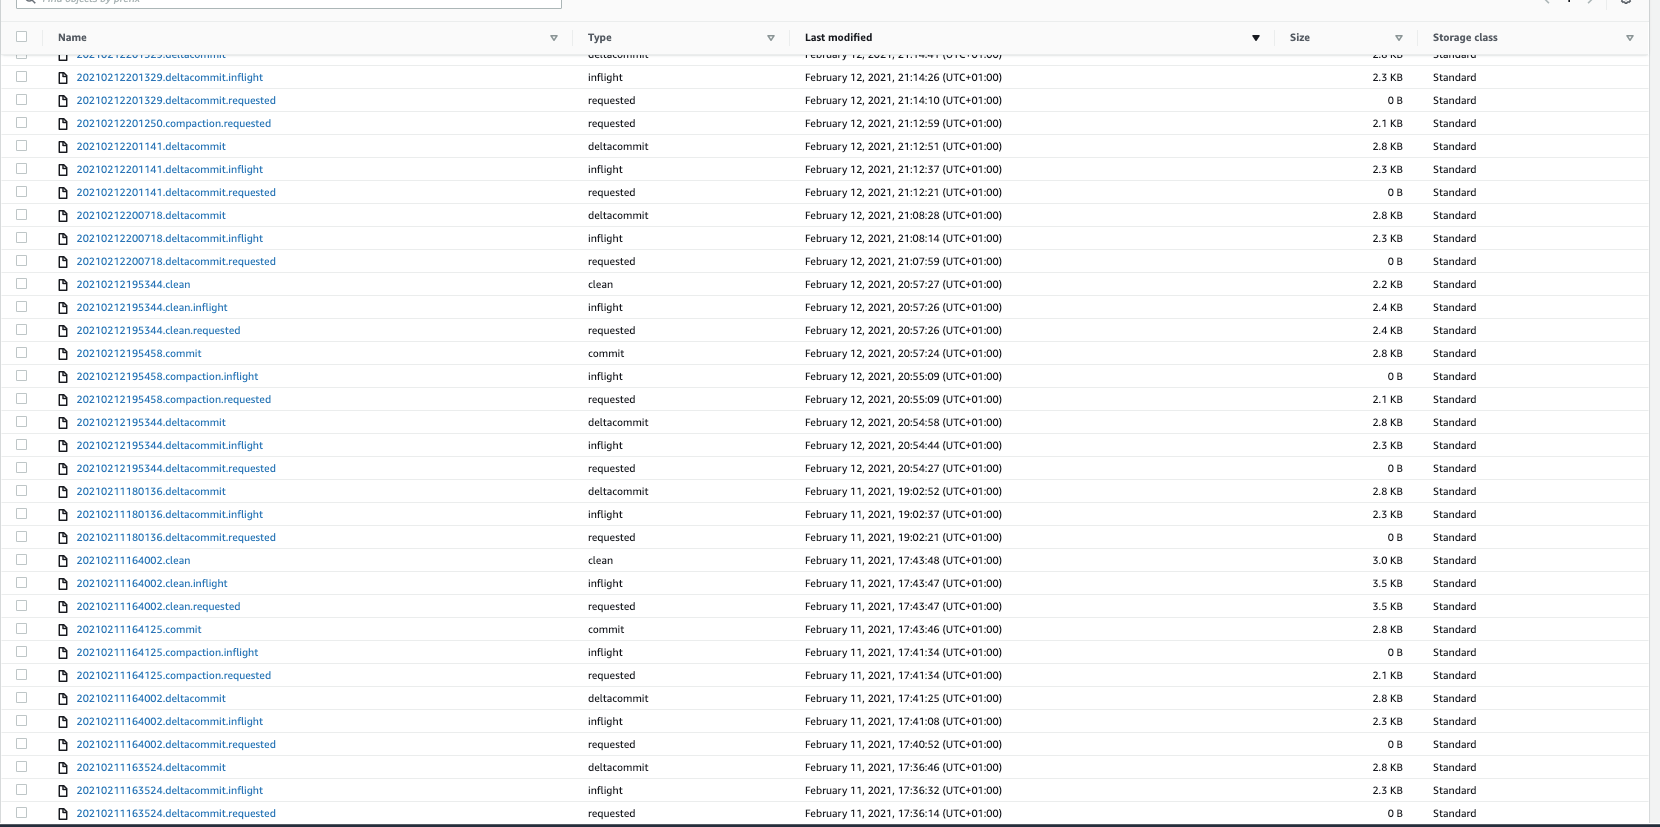Click file icon beside 20210211164002.clean

tap(63, 561)
